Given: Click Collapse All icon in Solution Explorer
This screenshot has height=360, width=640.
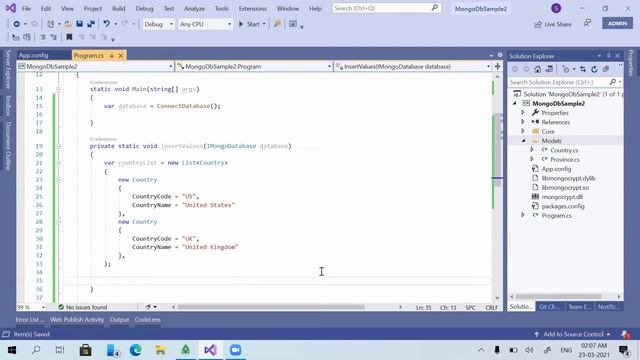Looking at the screenshot, I should (x=606, y=69).
